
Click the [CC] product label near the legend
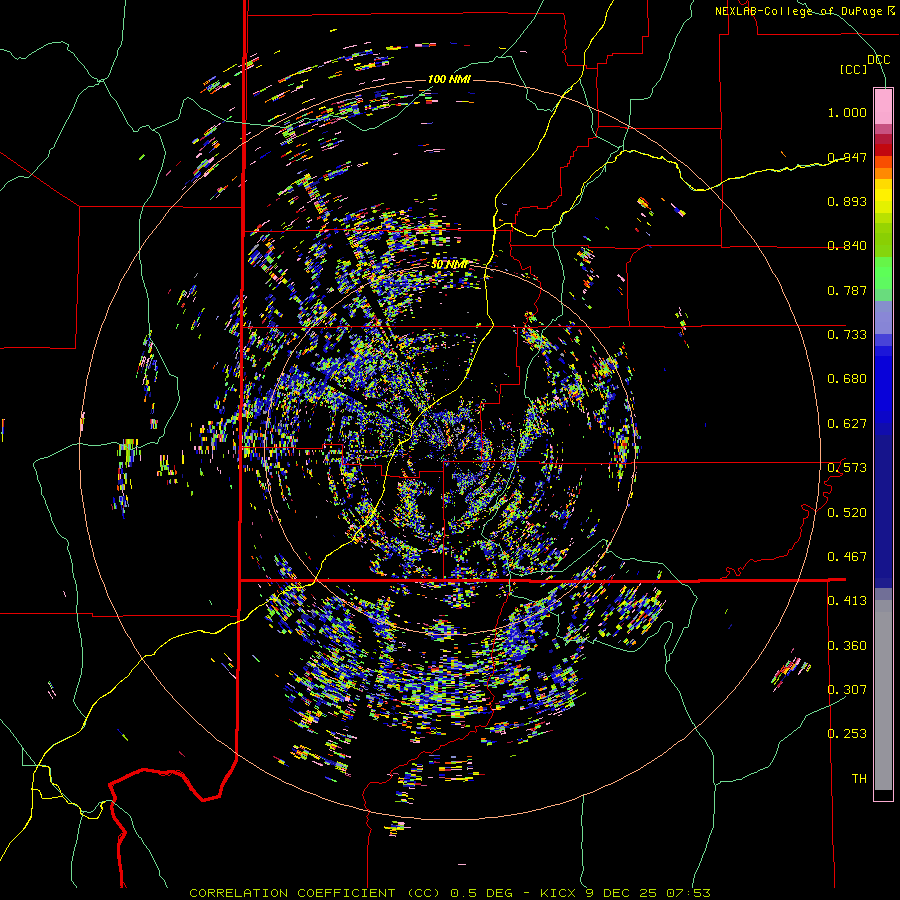pyautogui.click(x=854, y=69)
